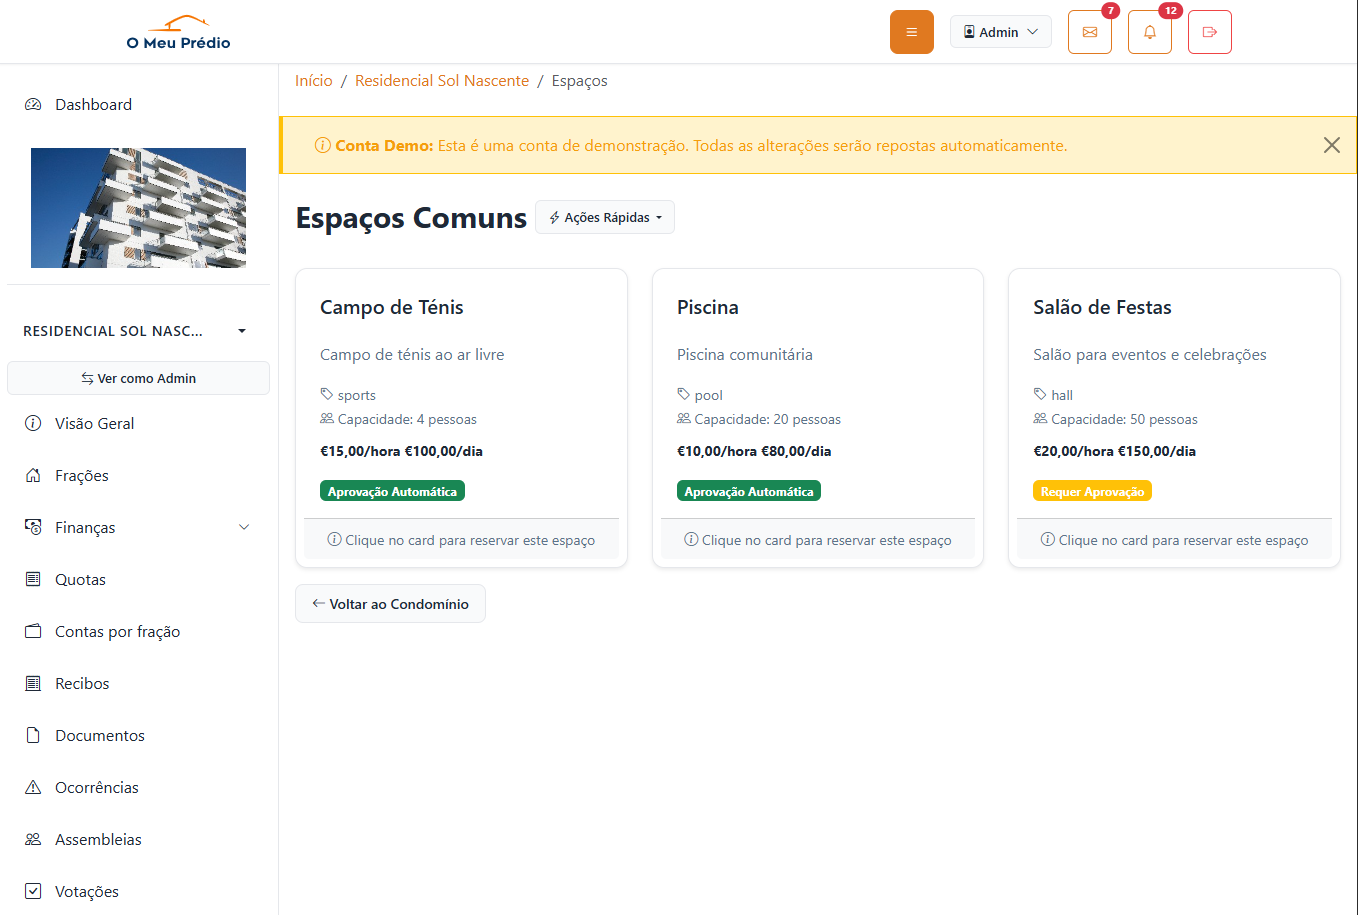Click the Aprovação Automática badge on Piscina
Screen dimensions: 1358x915
pyautogui.click(x=749, y=490)
